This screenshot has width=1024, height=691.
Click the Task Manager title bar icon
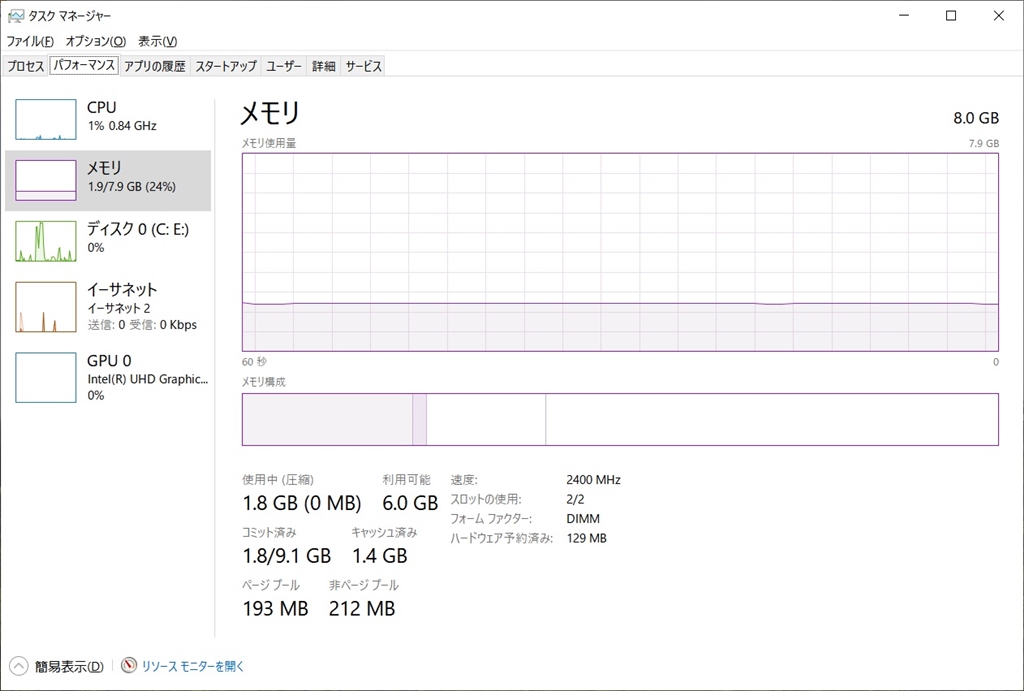pyautogui.click(x=15, y=16)
